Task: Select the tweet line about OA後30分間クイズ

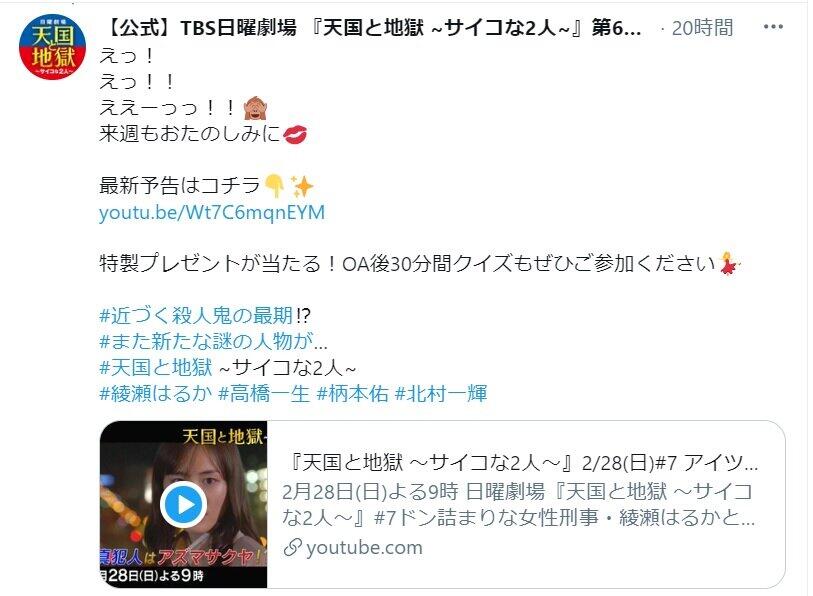Action: [408, 264]
